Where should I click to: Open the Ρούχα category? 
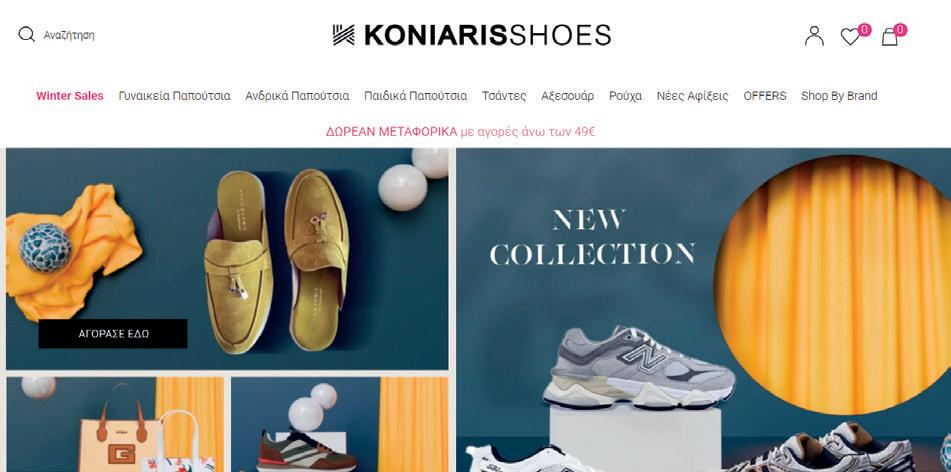[x=625, y=96]
